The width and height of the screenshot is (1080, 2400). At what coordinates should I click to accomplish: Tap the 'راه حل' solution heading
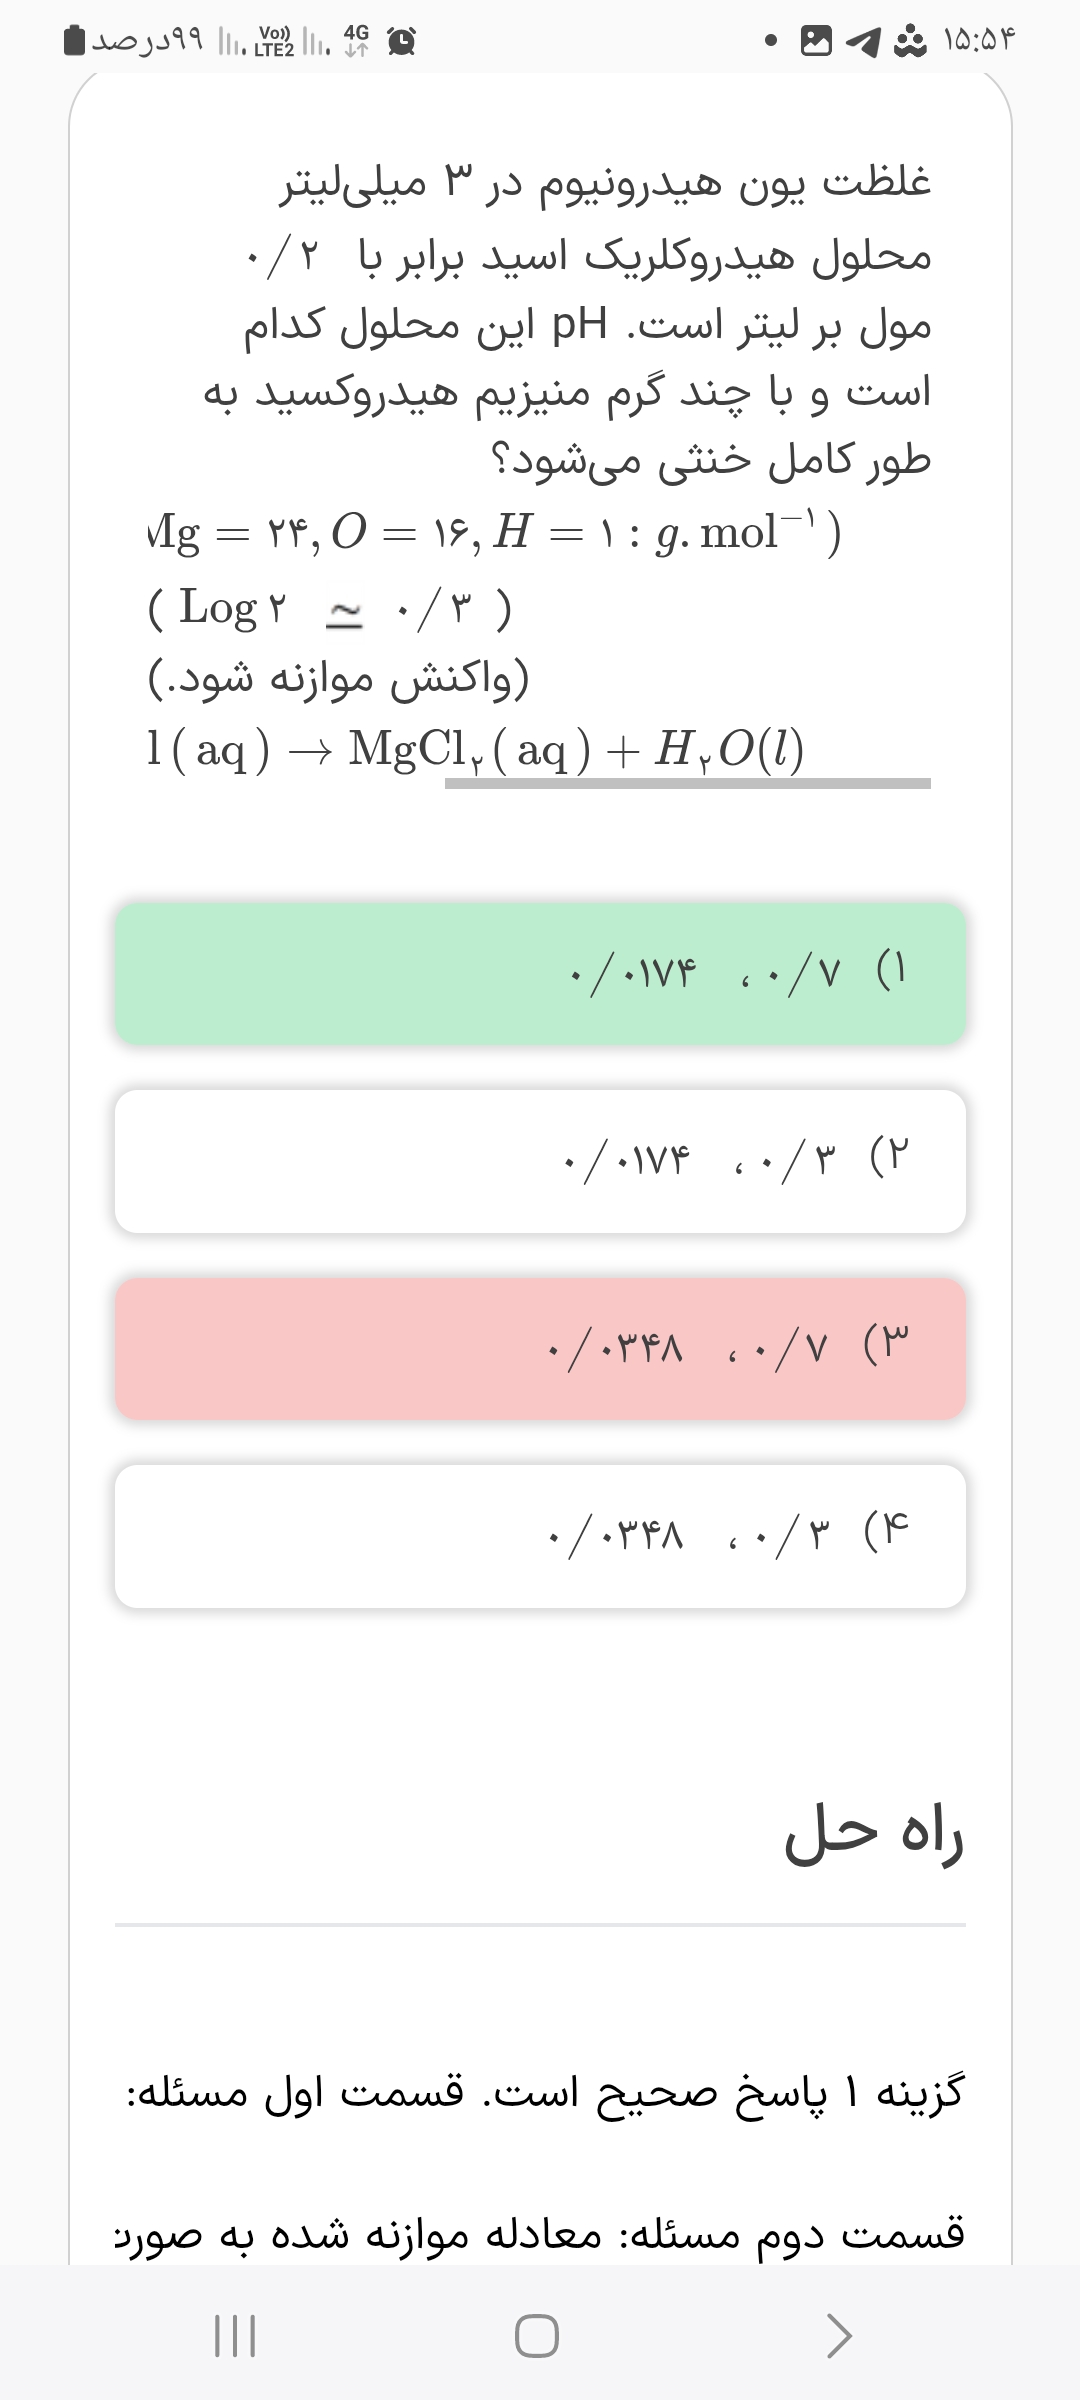pyautogui.click(x=873, y=1834)
